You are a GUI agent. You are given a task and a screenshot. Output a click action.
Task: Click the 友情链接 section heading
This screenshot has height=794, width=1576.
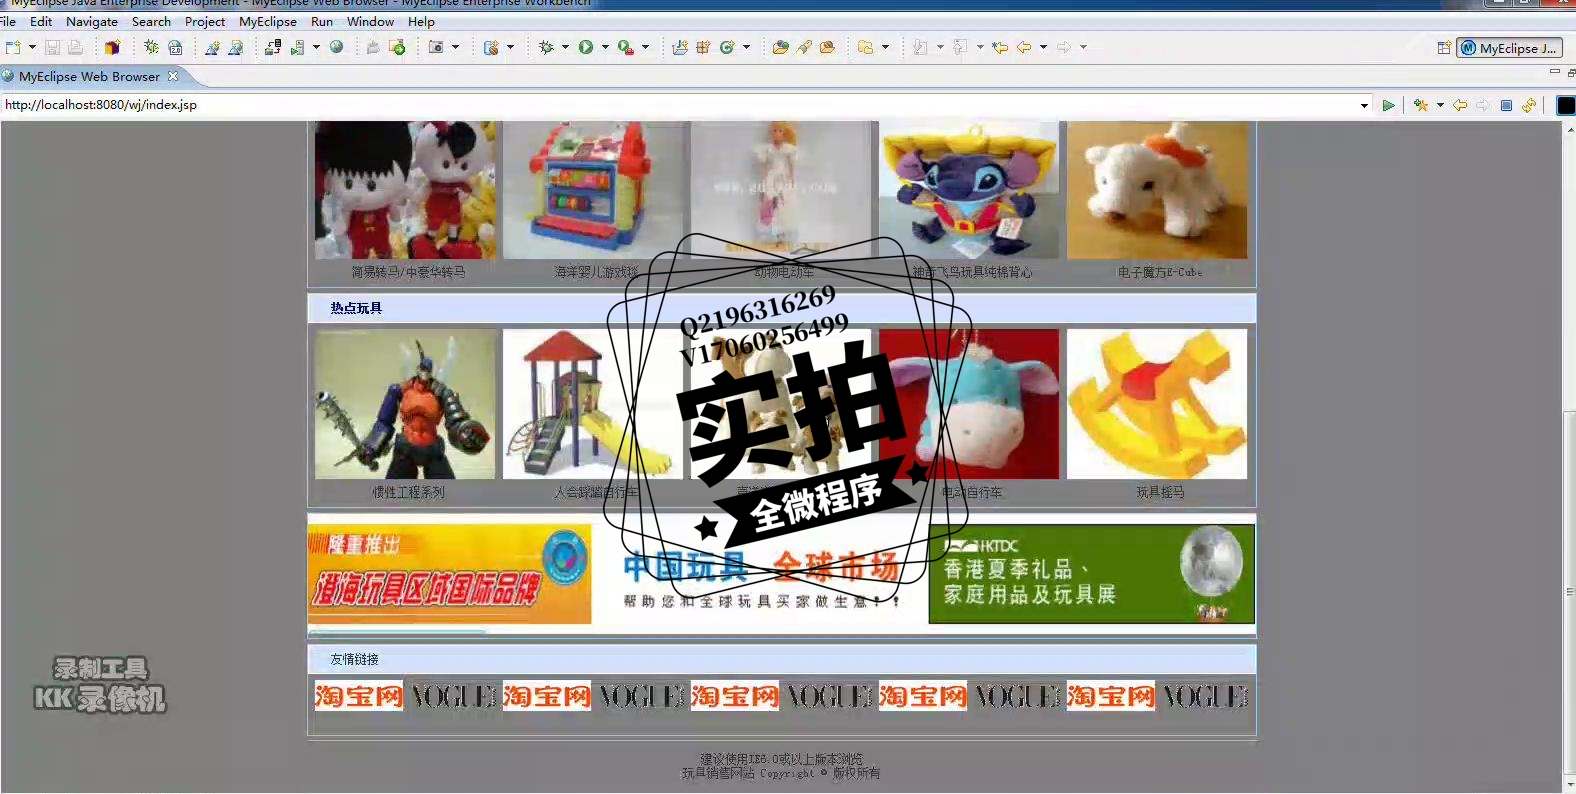pos(354,659)
